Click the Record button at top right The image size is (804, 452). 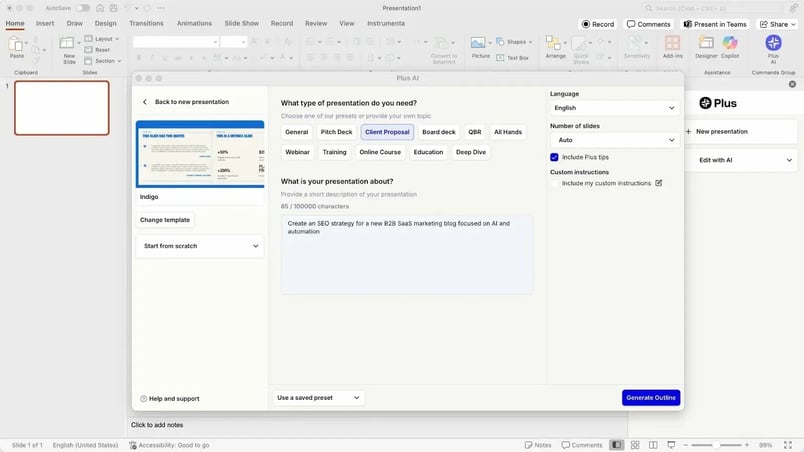tap(597, 24)
